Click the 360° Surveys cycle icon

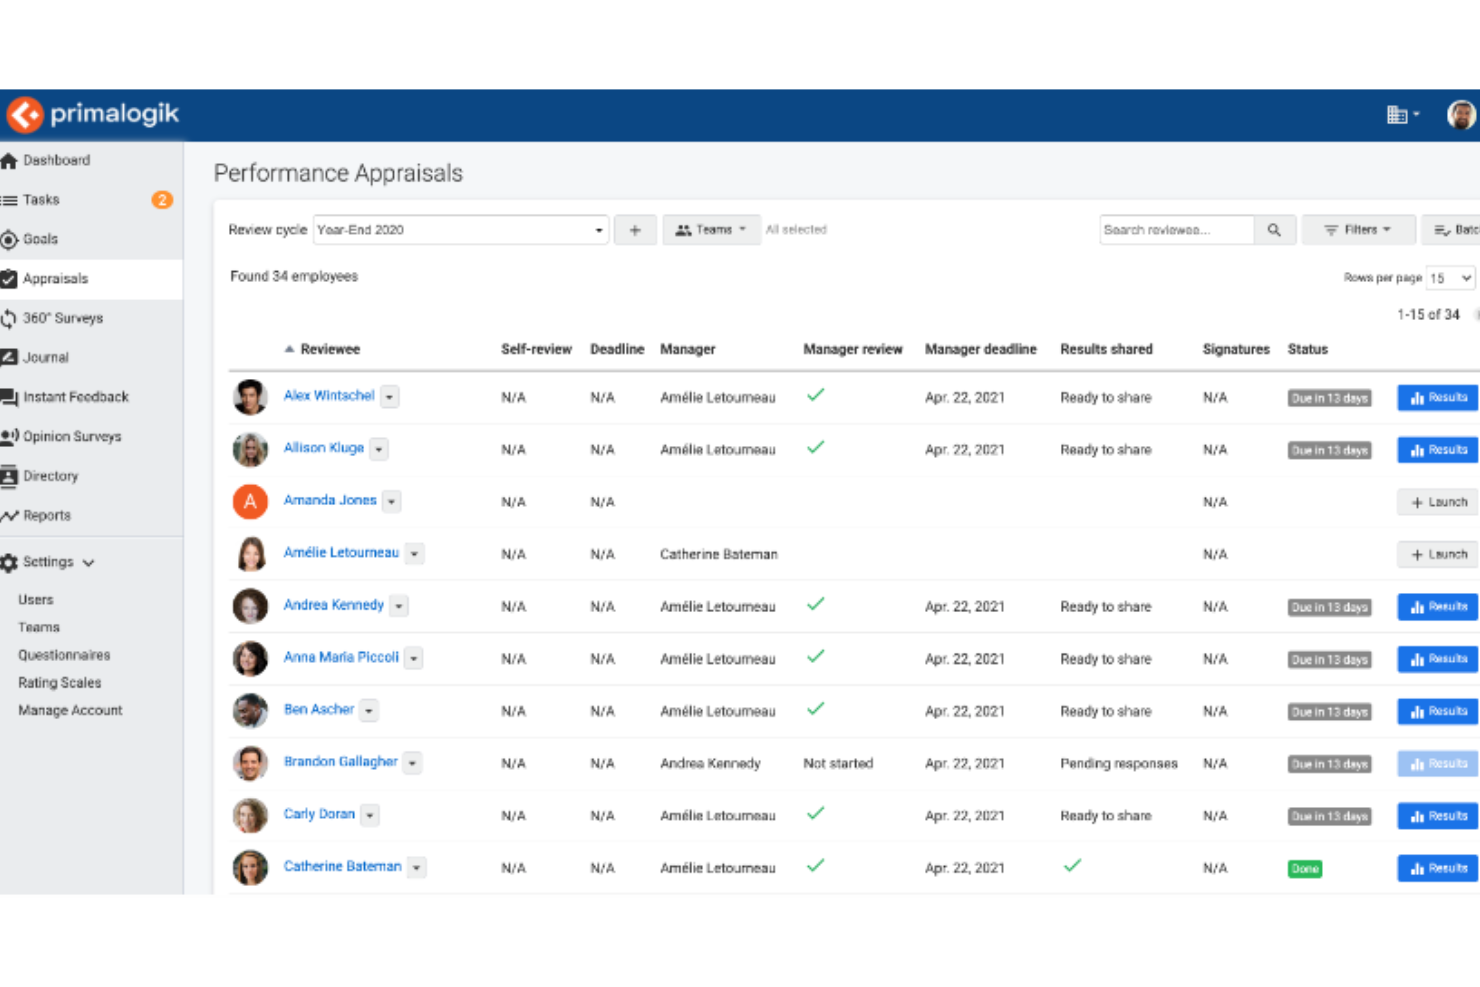pyautogui.click(x=10, y=319)
